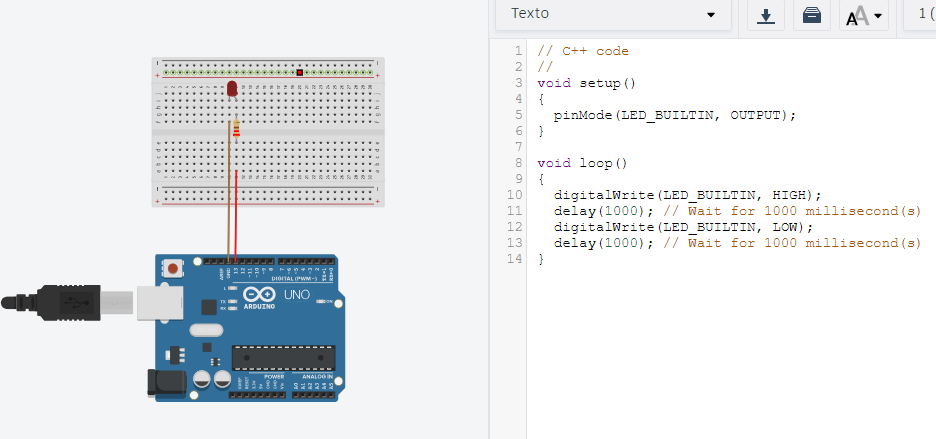Select the brown wire below the resistor
Viewport: 936px width, 439px height.
tap(229, 200)
